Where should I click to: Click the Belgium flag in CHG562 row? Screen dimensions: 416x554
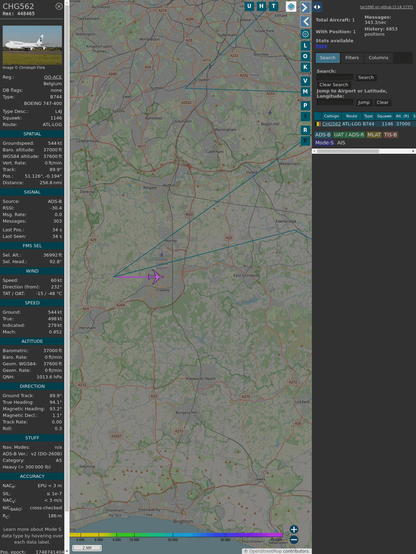tap(318, 124)
